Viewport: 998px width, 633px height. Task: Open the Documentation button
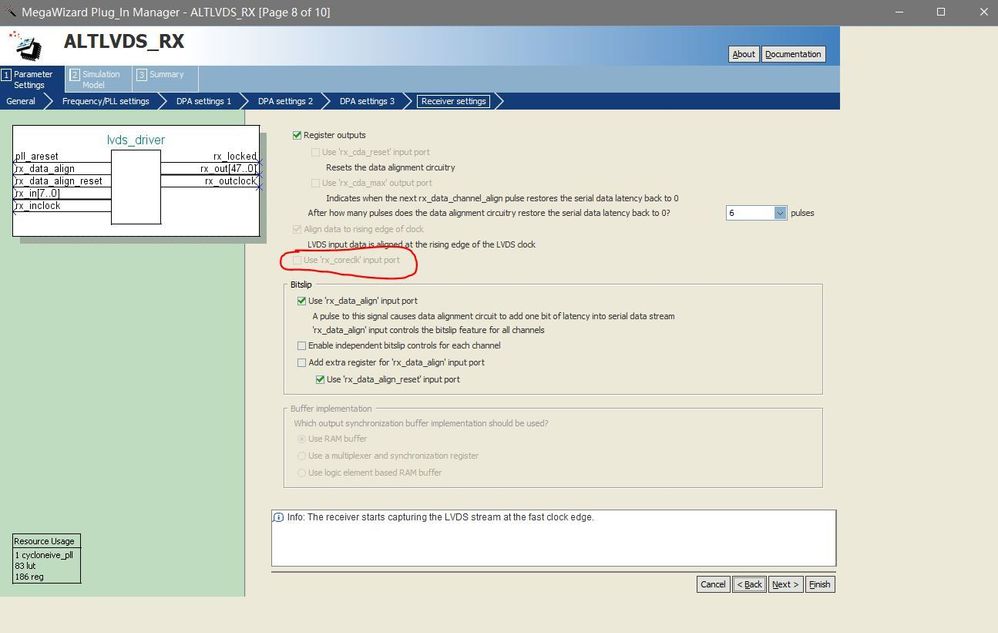[x=793, y=54]
